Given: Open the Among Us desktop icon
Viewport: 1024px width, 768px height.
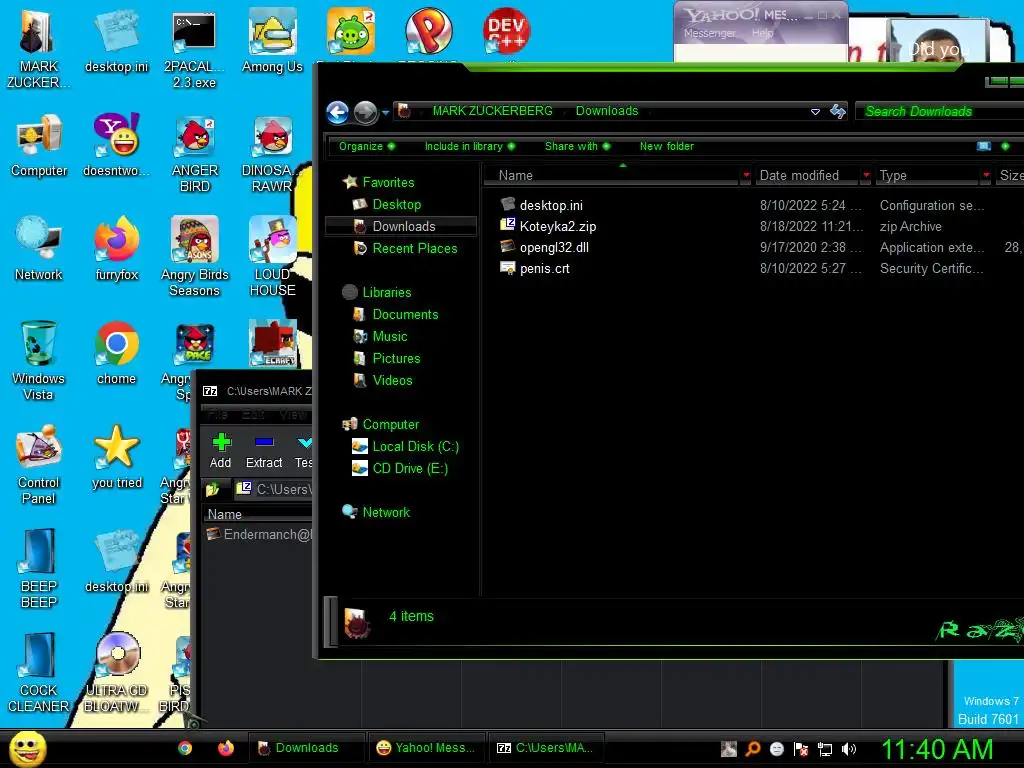Looking at the screenshot, I should [x=272, y=40].
